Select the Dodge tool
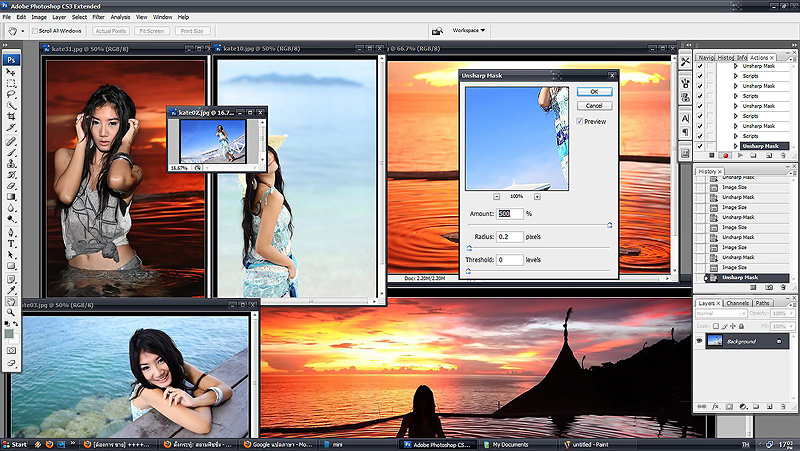This screenshot has height=451, width=800. [x=11, y=219]
